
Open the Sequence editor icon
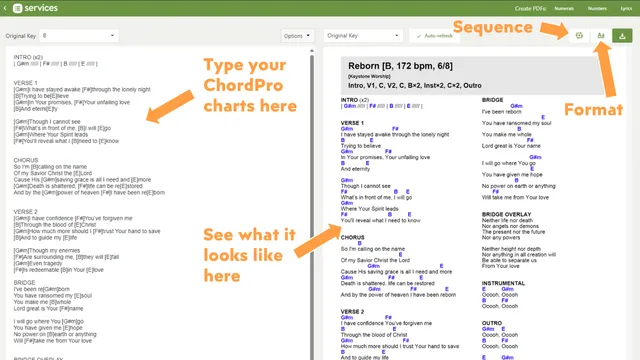coord(579,36)
